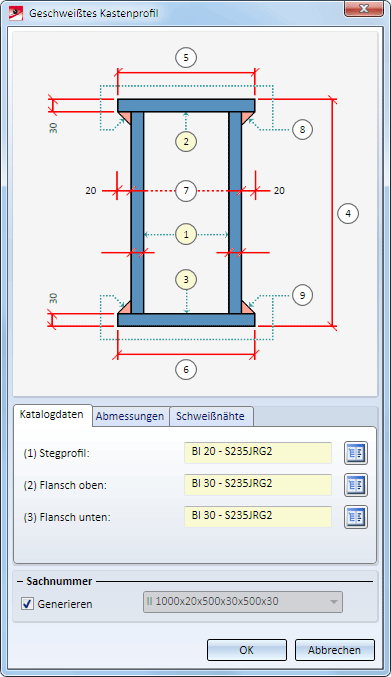Click circled number 5 top width marker
Screen dimensions: 391x677
tap(186, 57)
